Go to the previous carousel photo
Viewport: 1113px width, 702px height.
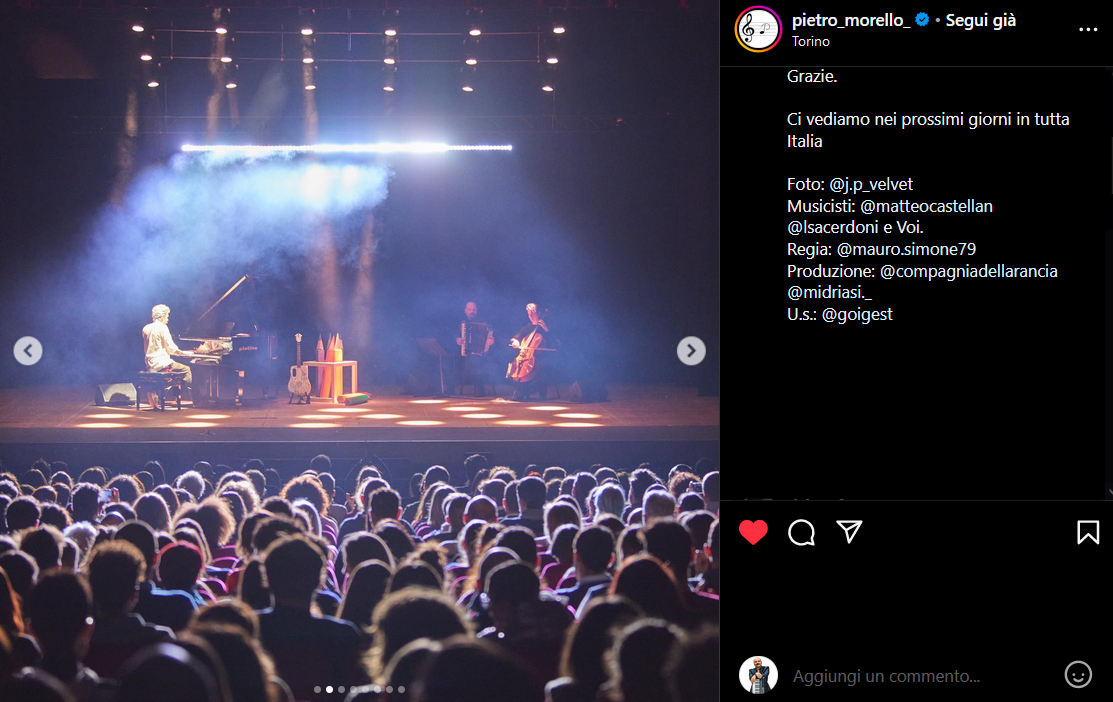28,351
